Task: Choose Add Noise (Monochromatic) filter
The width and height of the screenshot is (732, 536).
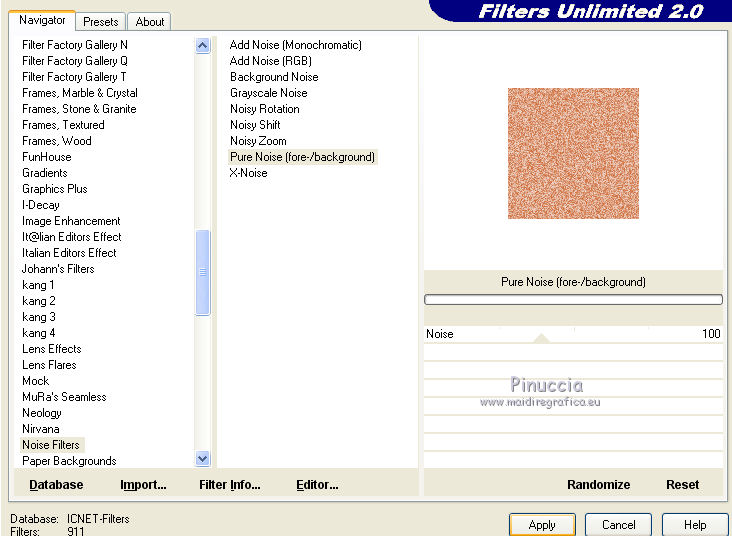Action: (296, 45)
